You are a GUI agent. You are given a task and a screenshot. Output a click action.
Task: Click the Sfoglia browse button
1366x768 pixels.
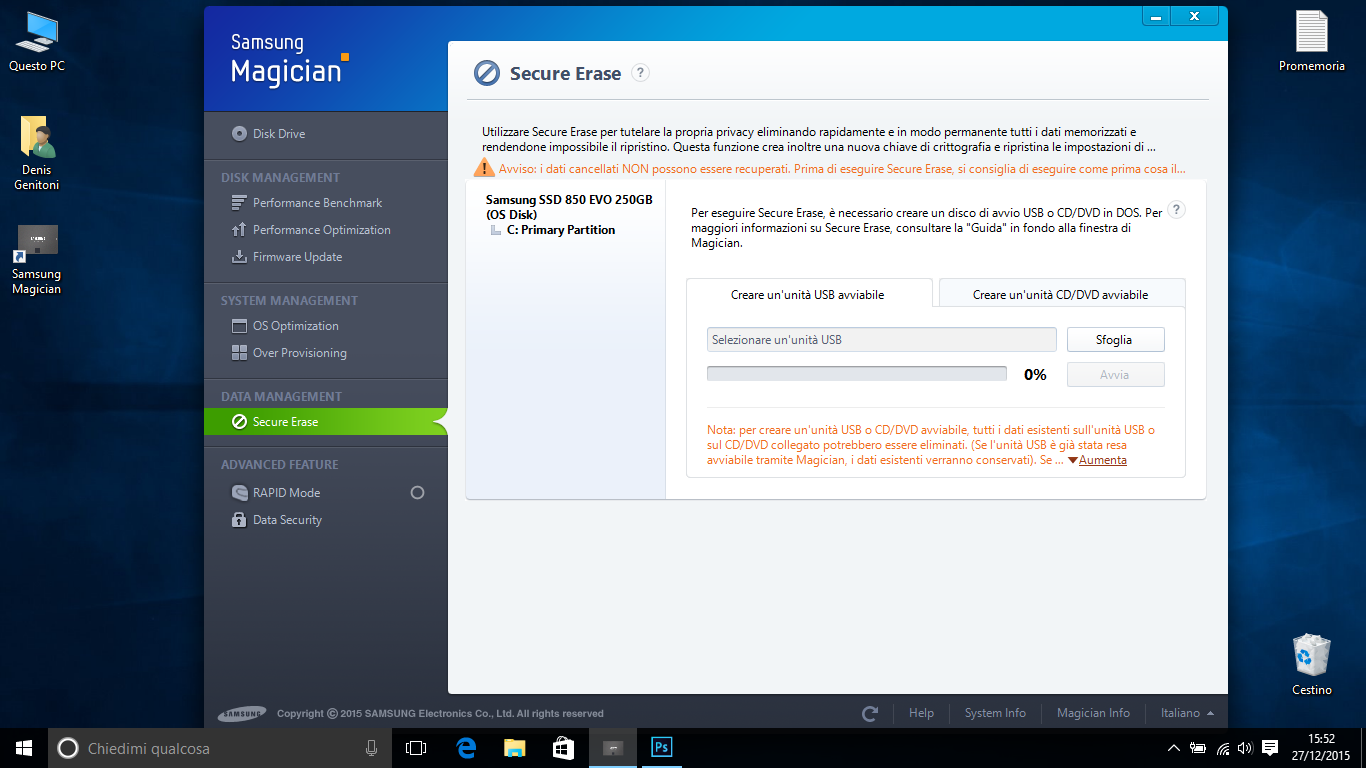pos(1115,340)
